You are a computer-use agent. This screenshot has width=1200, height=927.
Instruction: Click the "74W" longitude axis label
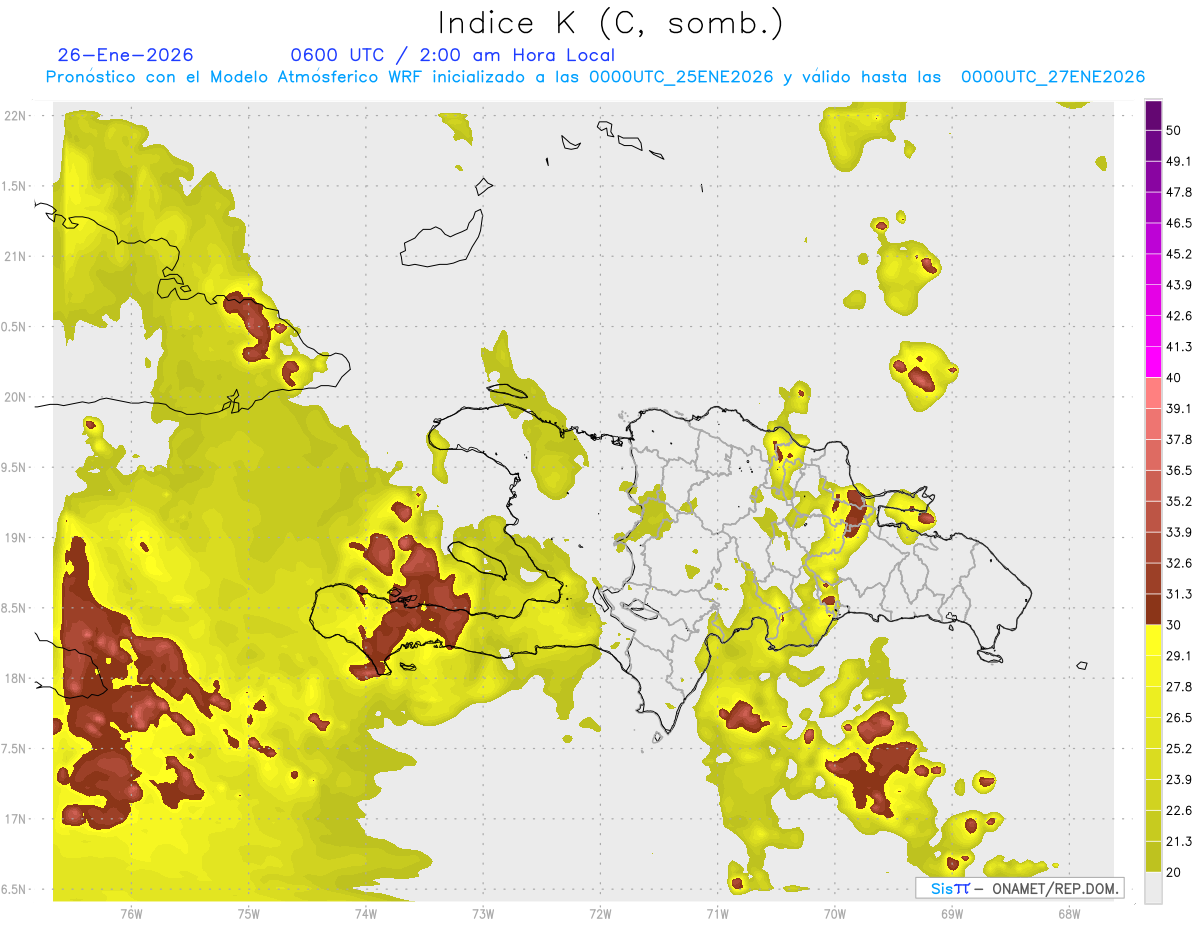(365, 914)
